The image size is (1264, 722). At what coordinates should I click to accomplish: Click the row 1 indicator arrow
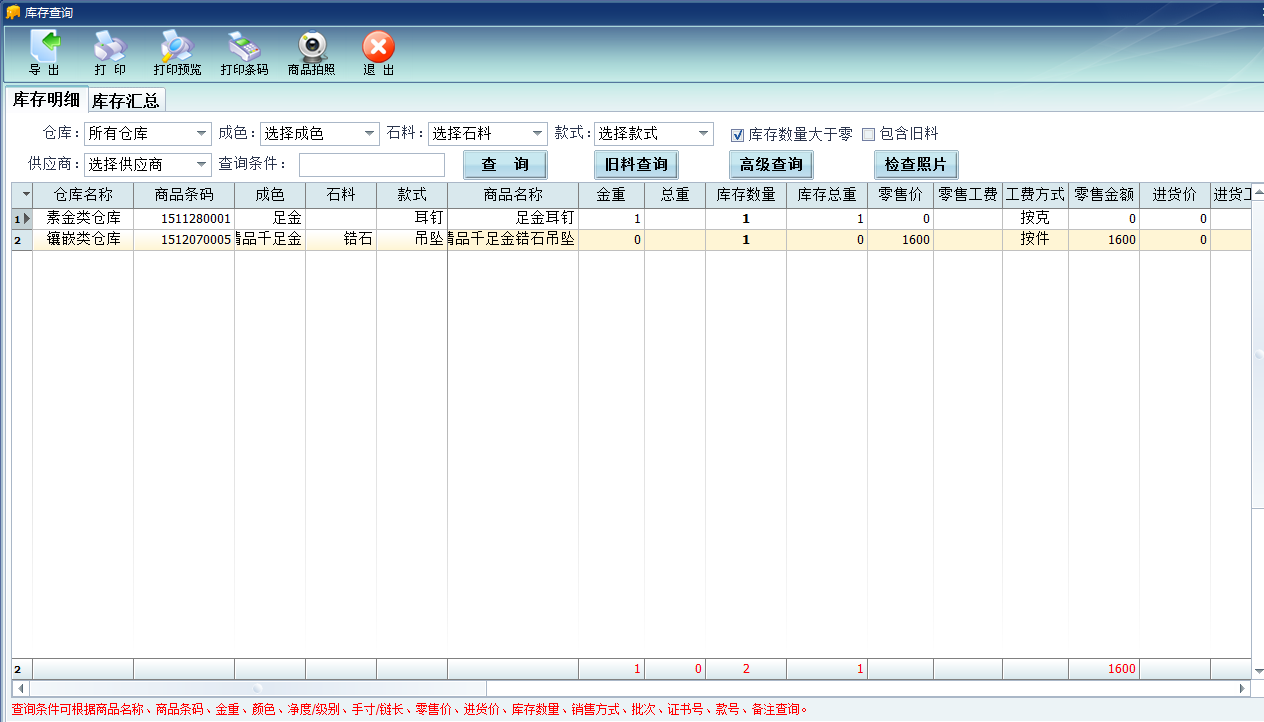point(26,218)
